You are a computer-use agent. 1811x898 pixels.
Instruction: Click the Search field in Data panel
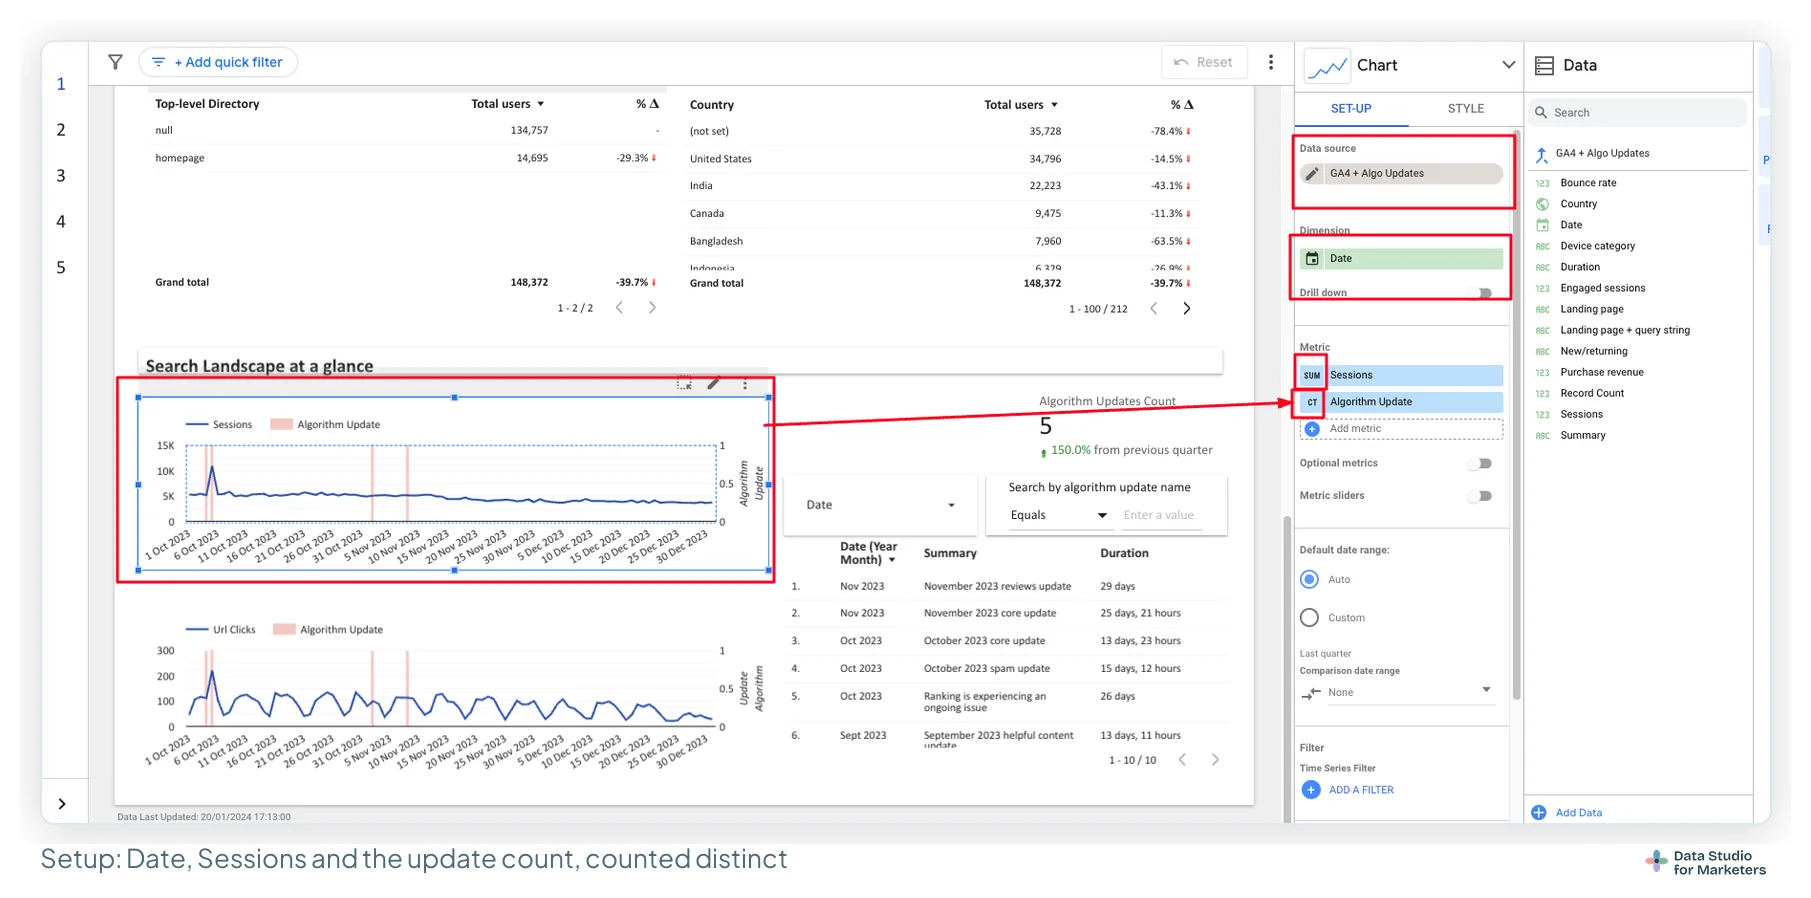click(1637, 113)
